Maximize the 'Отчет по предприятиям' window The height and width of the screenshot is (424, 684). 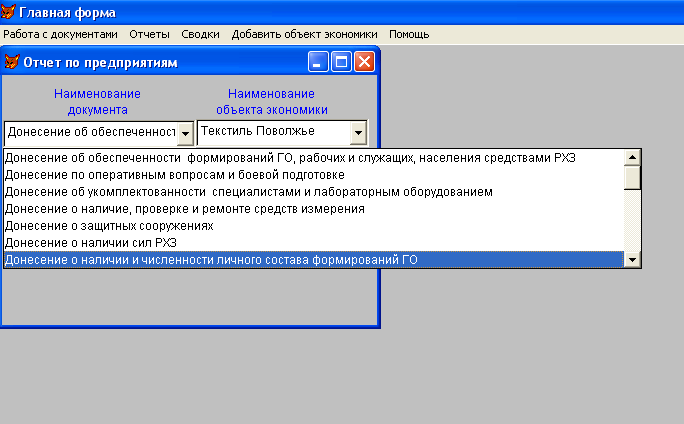point(341,62)
